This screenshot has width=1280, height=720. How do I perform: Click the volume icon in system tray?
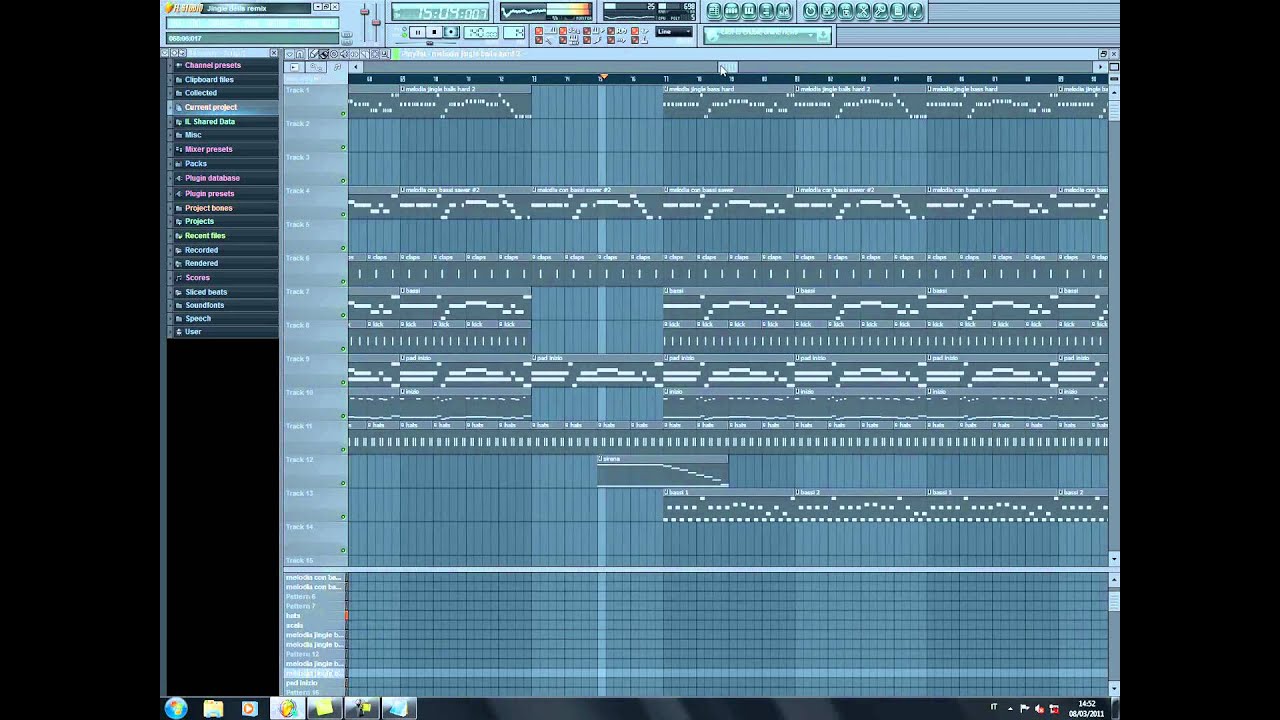click(1039, 709)
